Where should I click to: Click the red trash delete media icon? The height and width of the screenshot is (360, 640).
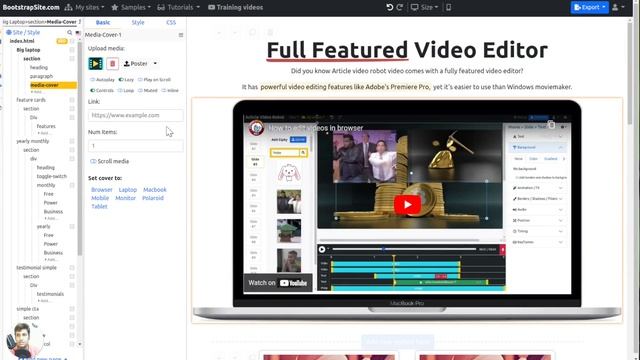(113, 64)
